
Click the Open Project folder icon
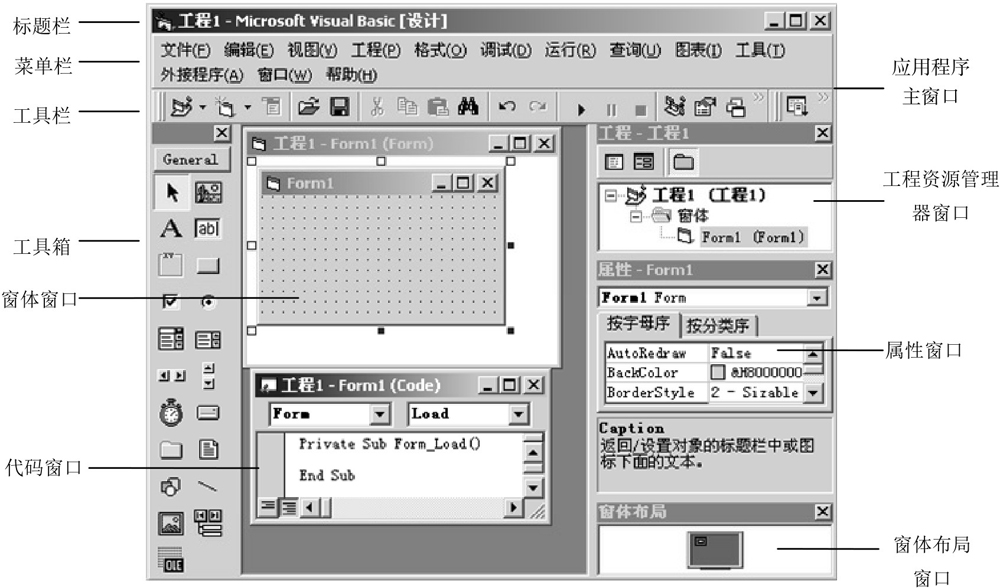point(309,107)
